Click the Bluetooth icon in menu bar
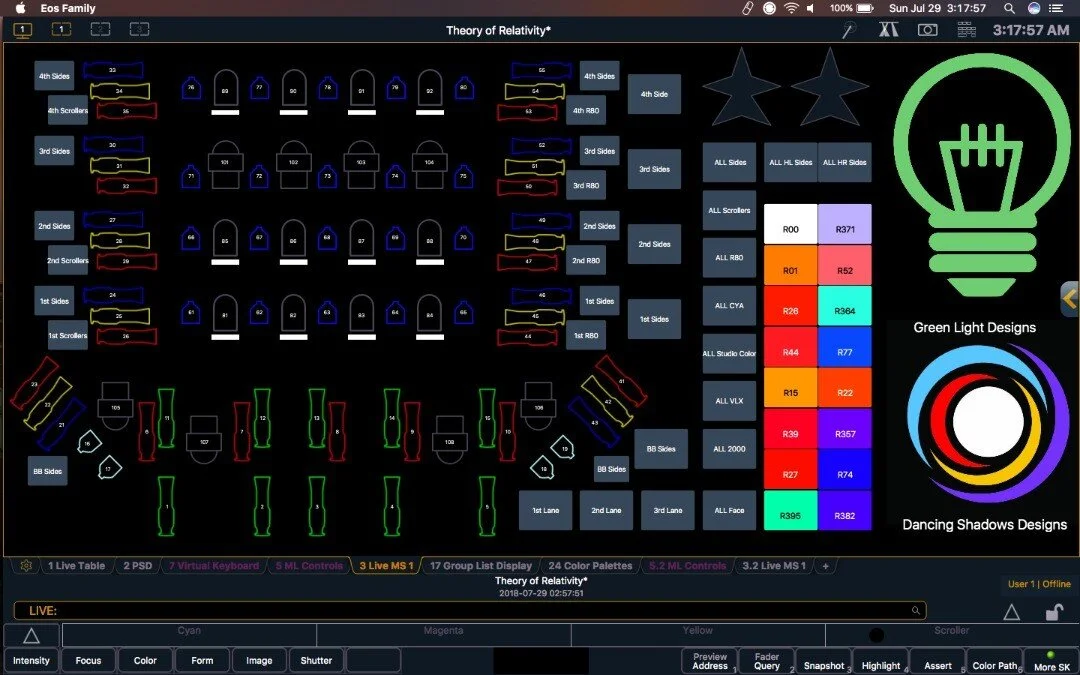Screen dimensions: 1080x675 tap(748, 8)
